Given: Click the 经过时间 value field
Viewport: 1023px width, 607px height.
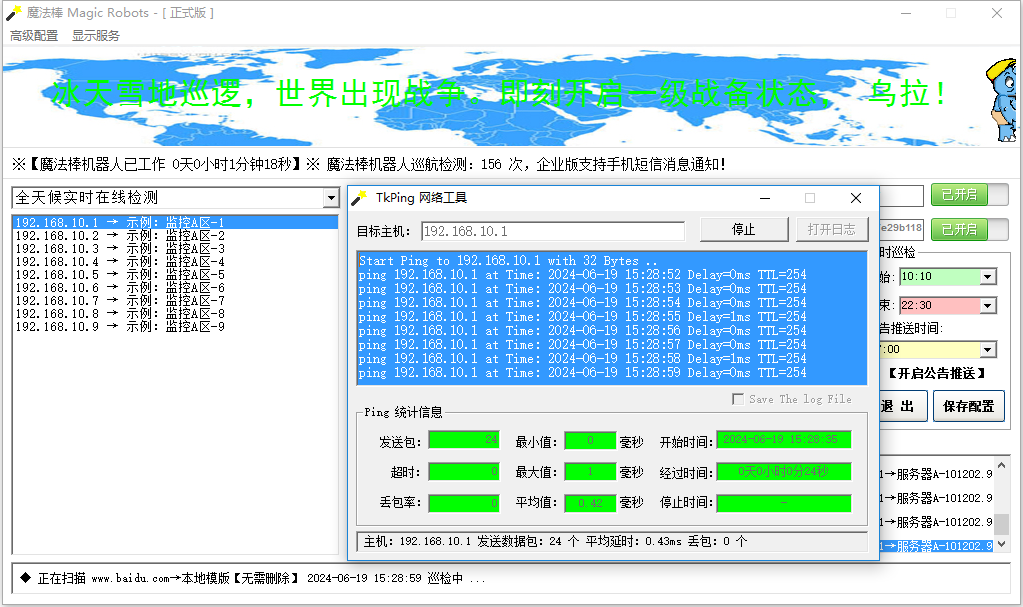Looking at the screenshot, I should pyautogui.click(x=784, y=471).
